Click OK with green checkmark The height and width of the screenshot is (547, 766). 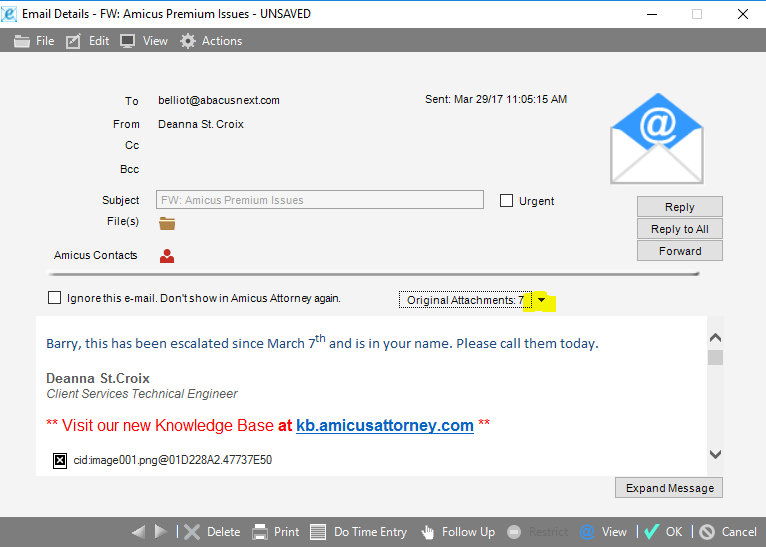pyautogui.click(x=663, y=532)
